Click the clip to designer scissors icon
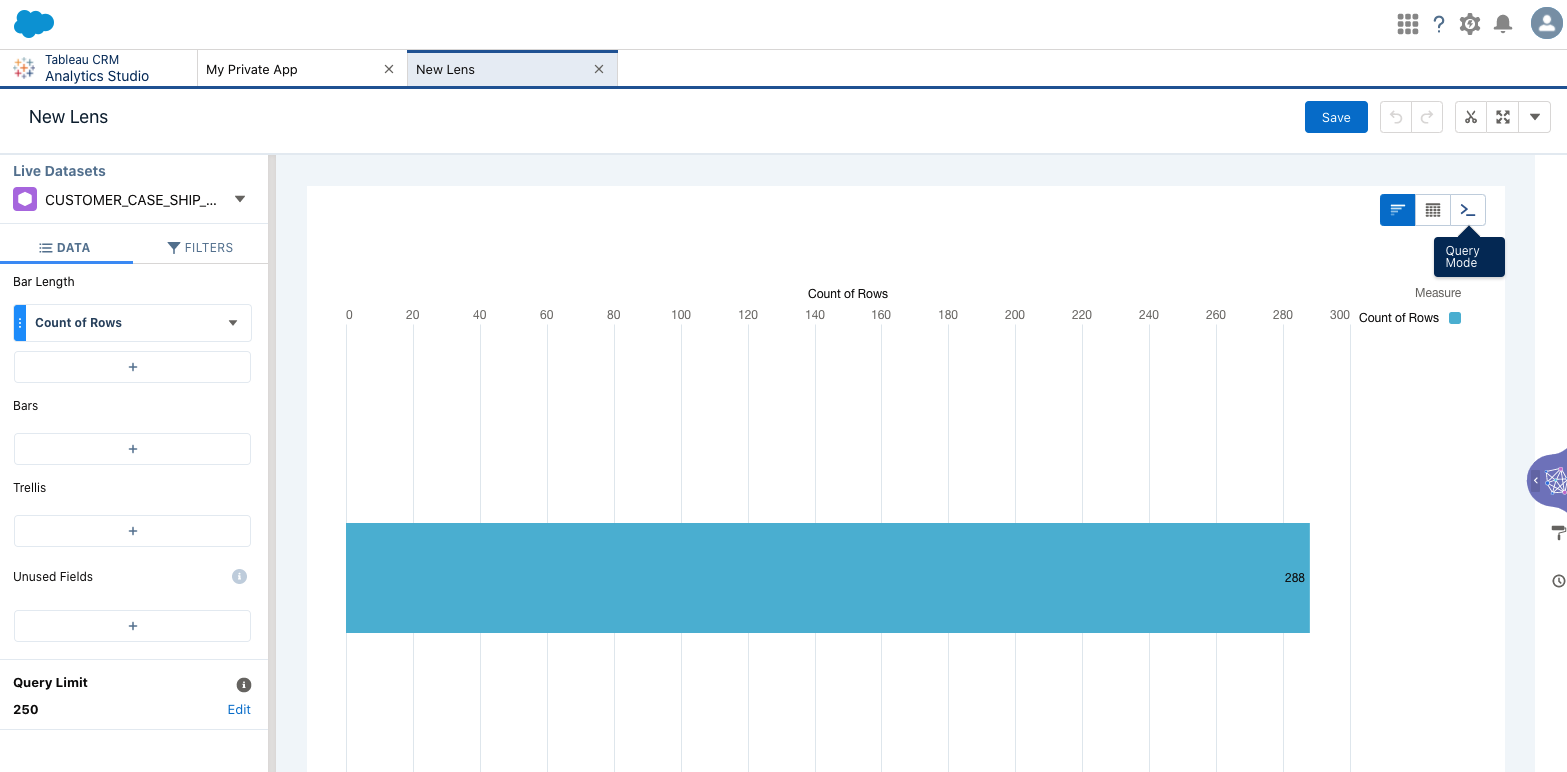Viewport: 1567px width, 772px height. tap(1470, 117)
